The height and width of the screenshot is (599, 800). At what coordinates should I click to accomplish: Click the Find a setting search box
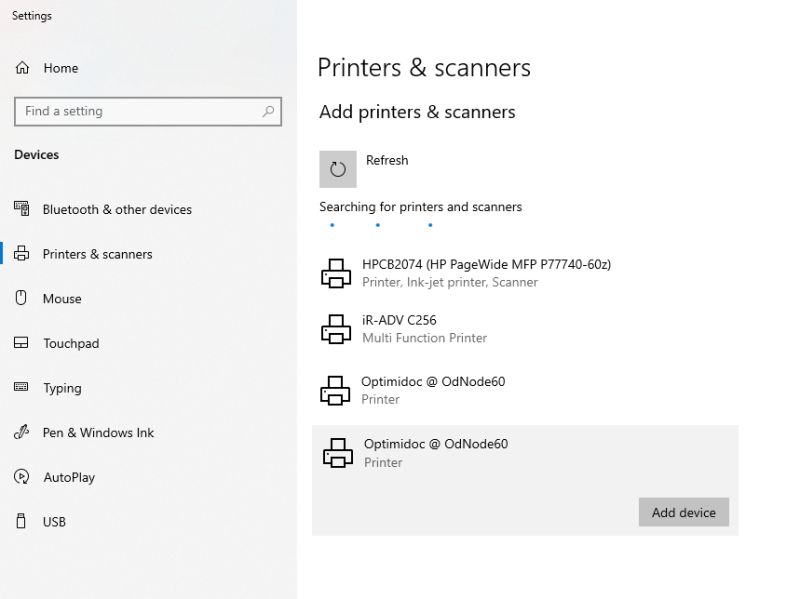point(148,111)
